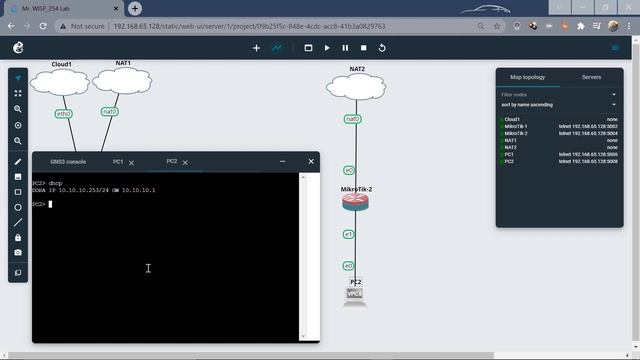640x360 pixels.
Task: Click reset zoom target icon in sidebar
Action: coord(18,125)
